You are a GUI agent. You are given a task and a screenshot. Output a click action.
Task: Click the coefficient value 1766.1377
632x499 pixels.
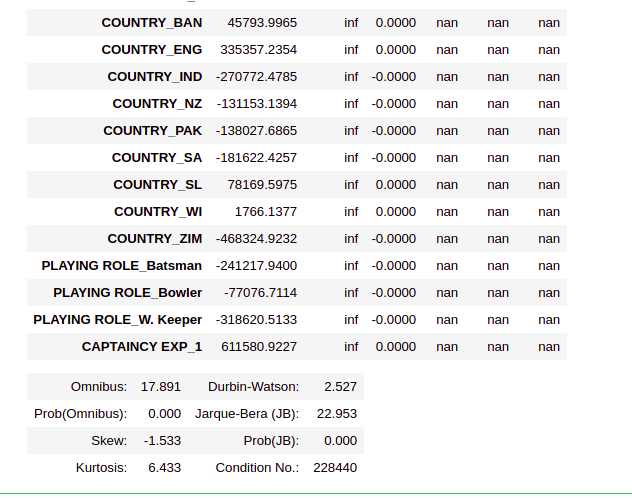tap(266, 212)
